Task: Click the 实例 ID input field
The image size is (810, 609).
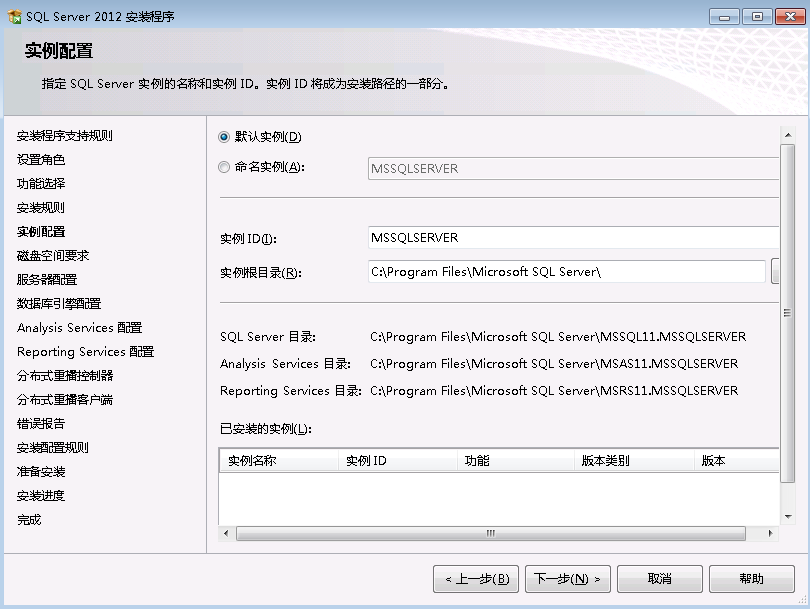Action: 573,238
